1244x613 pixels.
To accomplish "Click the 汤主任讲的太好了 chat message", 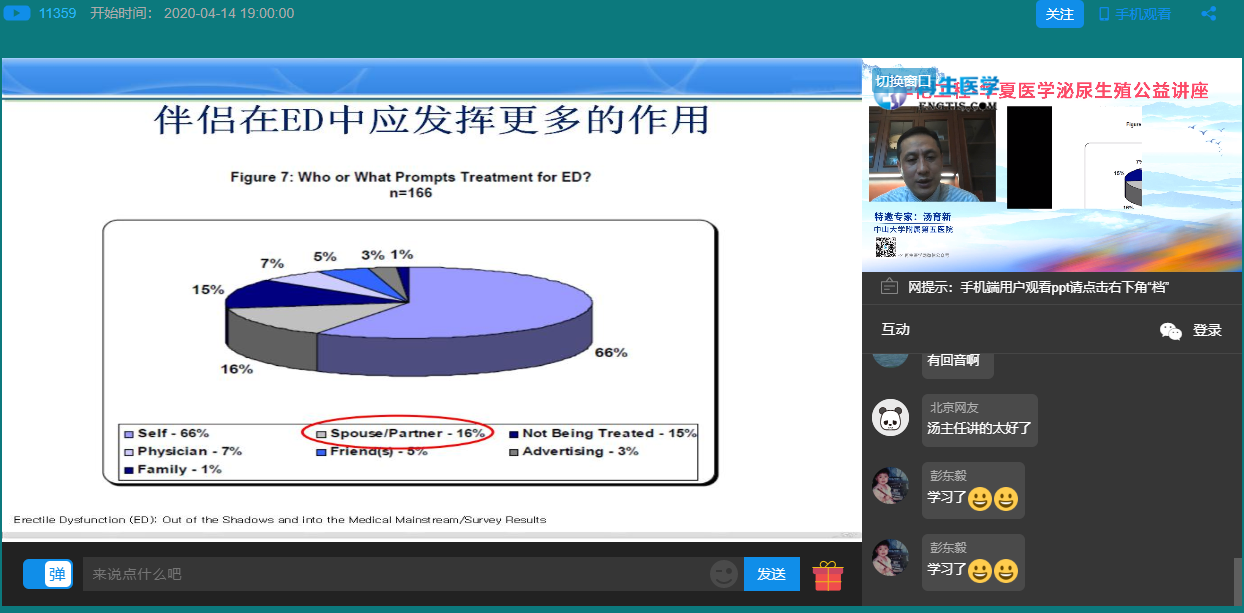I will pos(979,428).
